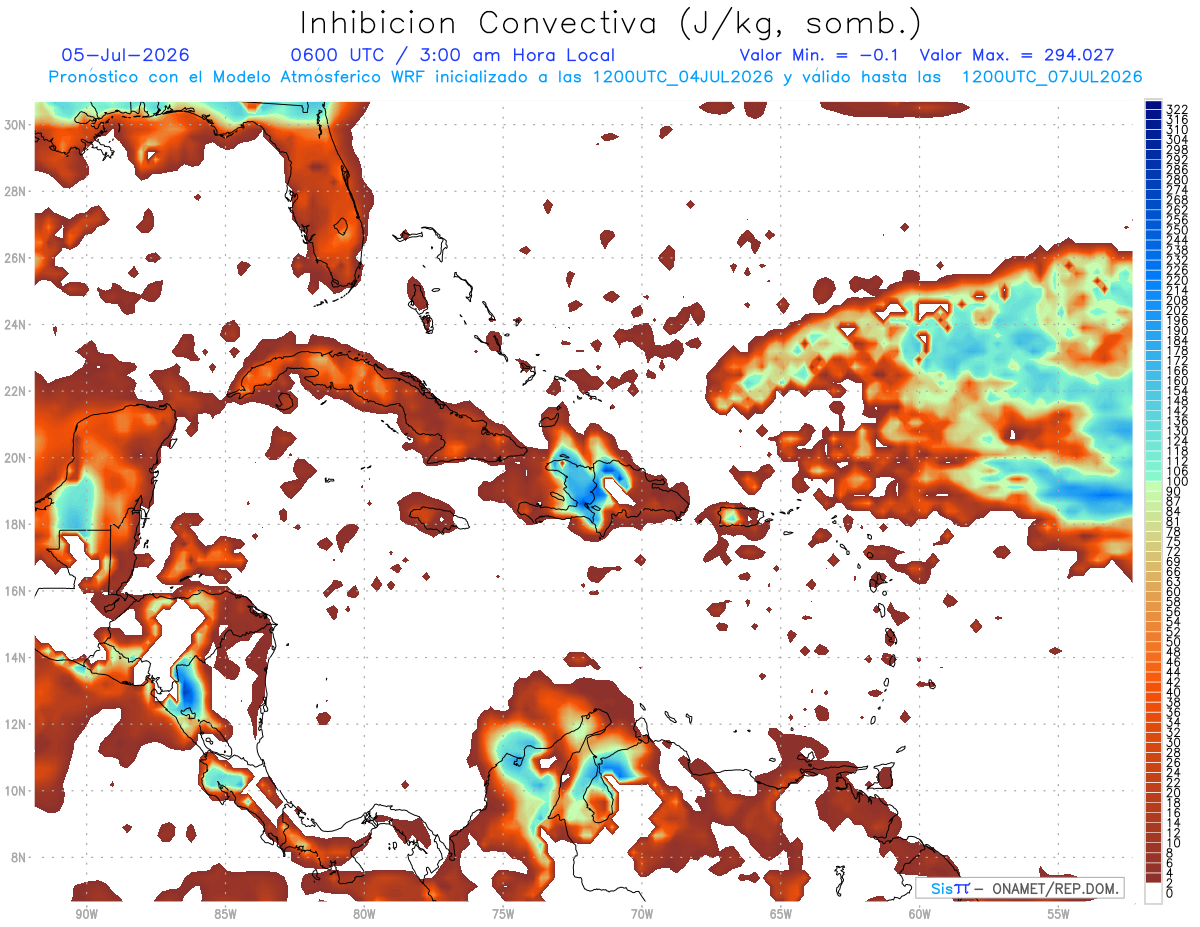The width and height of the screenshot is (1200, 927).
Task: Click the blue inhibition core over Nicaragua
Action: [x=188, y=688]
